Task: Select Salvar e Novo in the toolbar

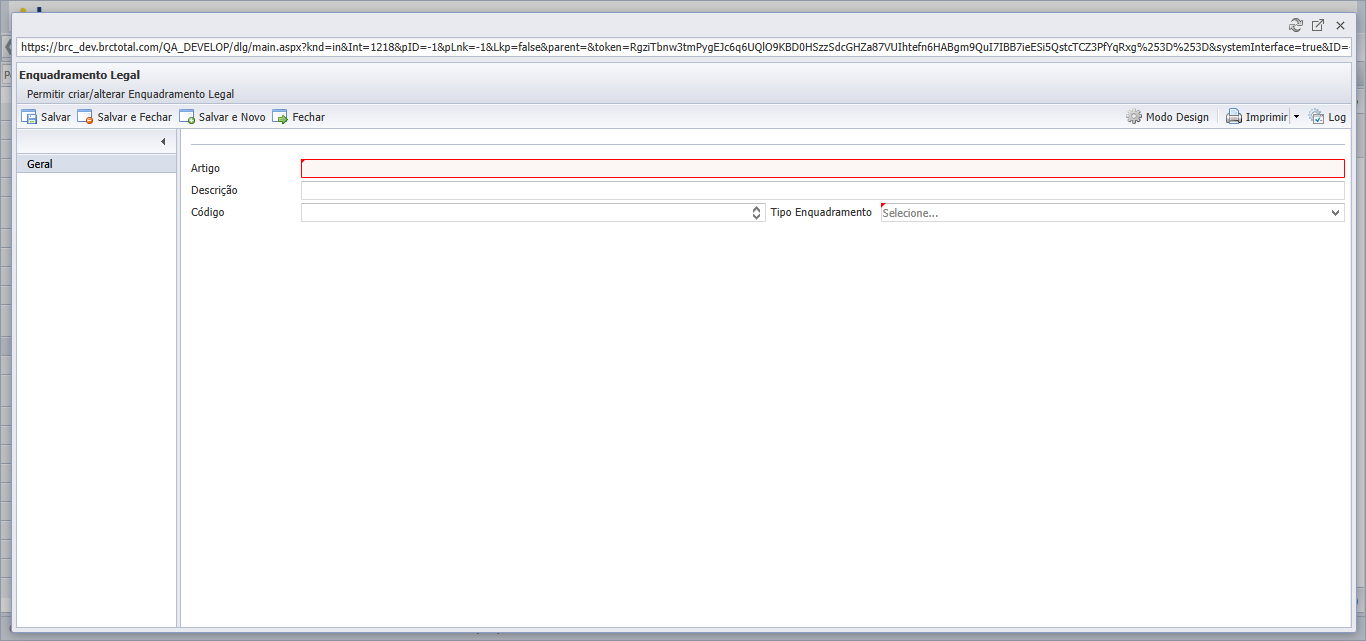Action: 222,117
